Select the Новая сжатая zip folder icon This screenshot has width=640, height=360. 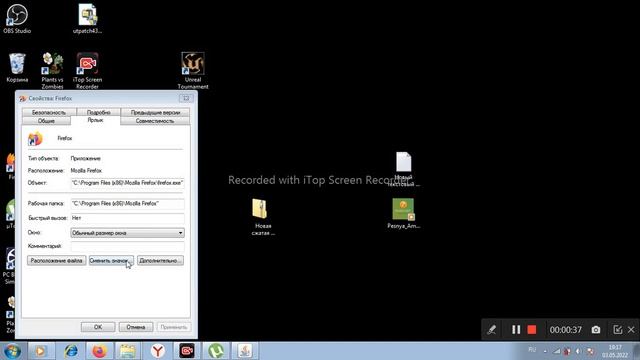(x=262, y=217)
